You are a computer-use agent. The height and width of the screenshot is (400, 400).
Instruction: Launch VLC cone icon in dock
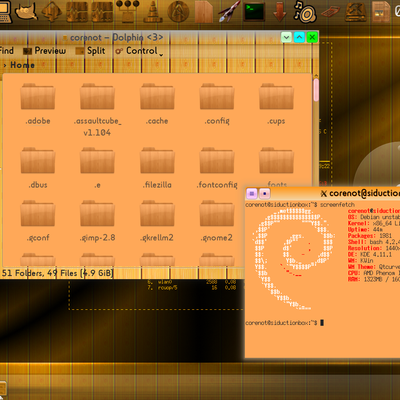click(x=153, y=12)
